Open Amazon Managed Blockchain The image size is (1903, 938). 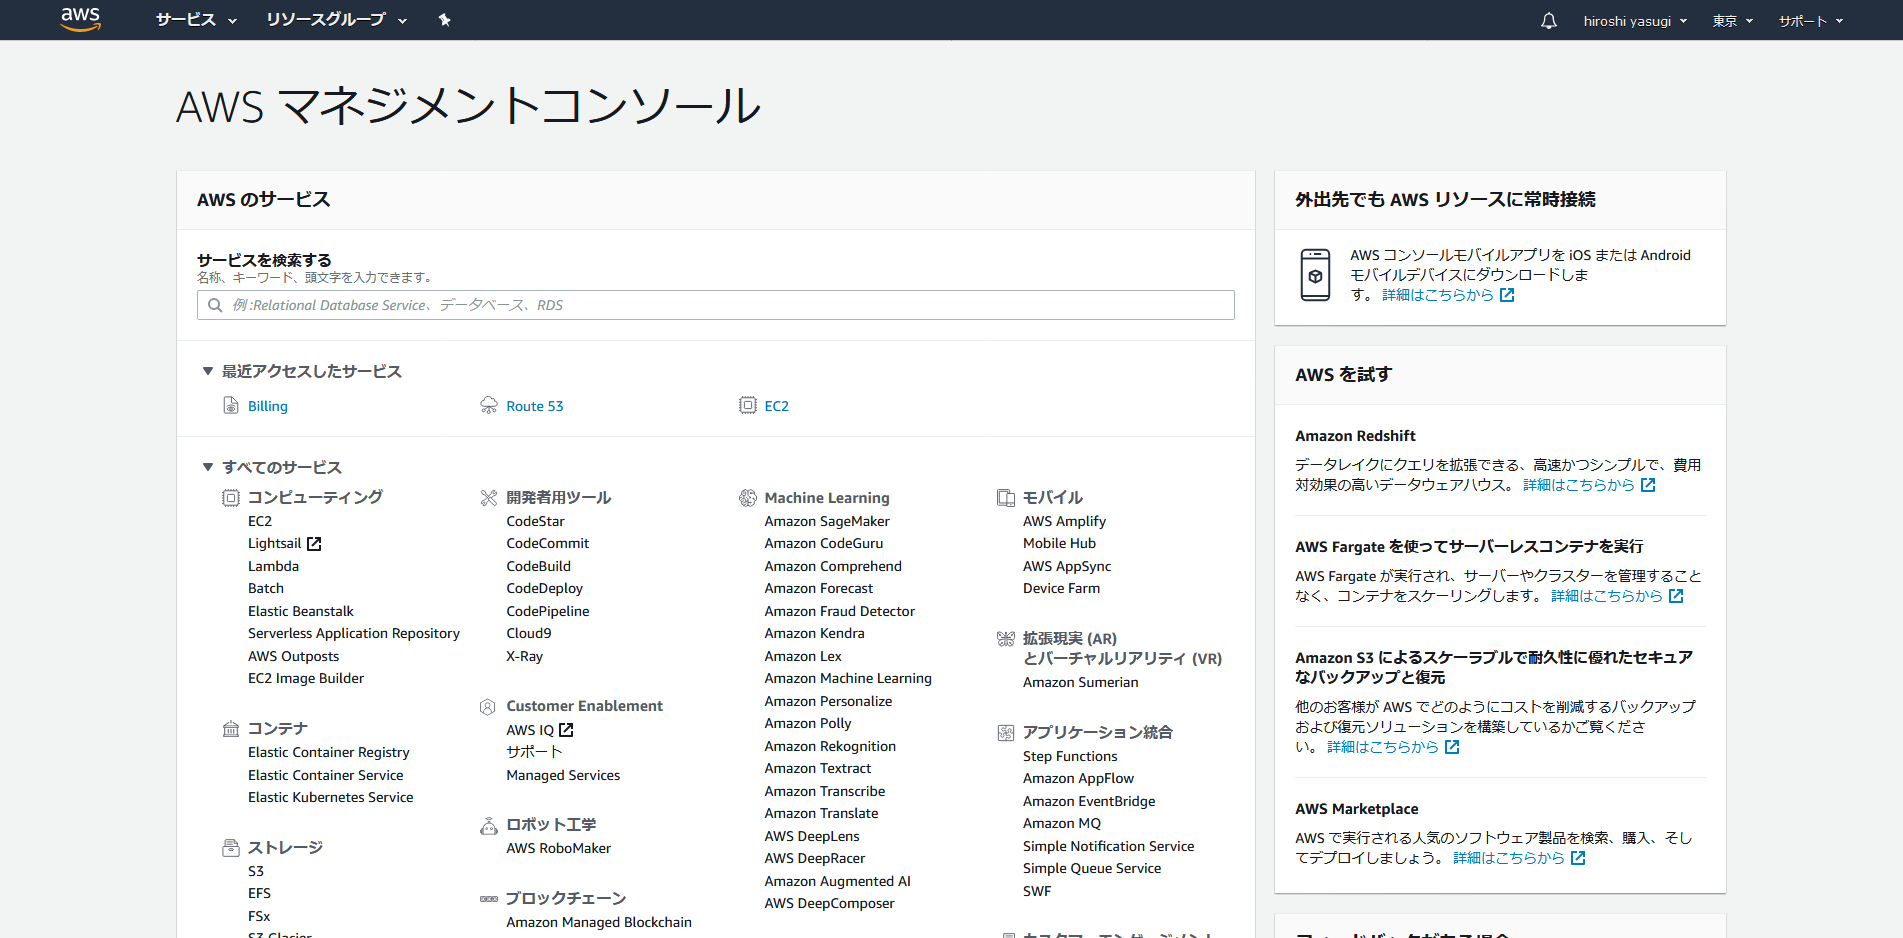(x=599, y=922)
